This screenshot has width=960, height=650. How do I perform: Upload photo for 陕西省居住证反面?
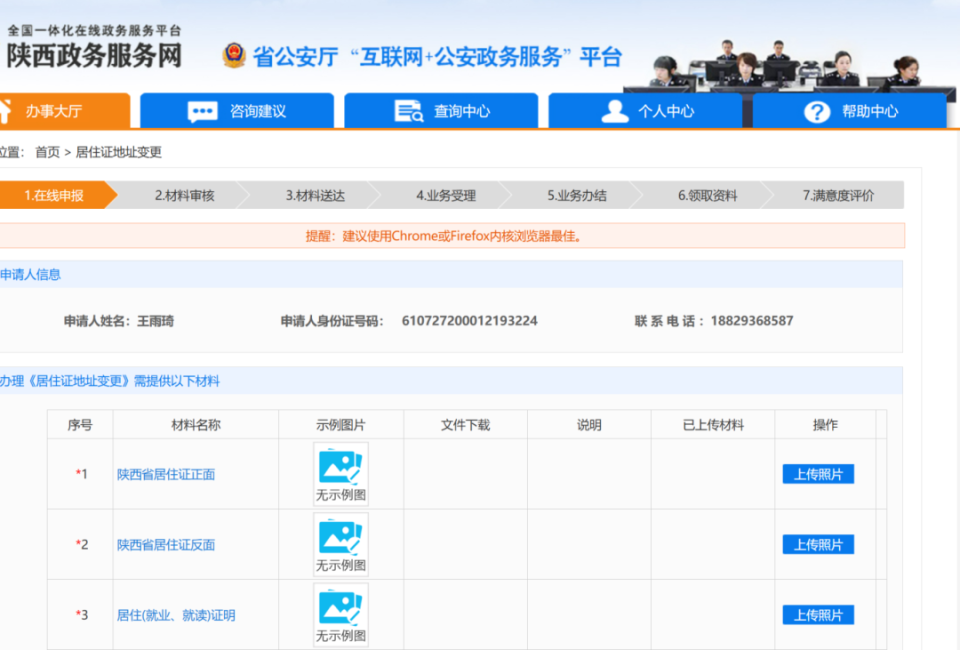(818, 544)
